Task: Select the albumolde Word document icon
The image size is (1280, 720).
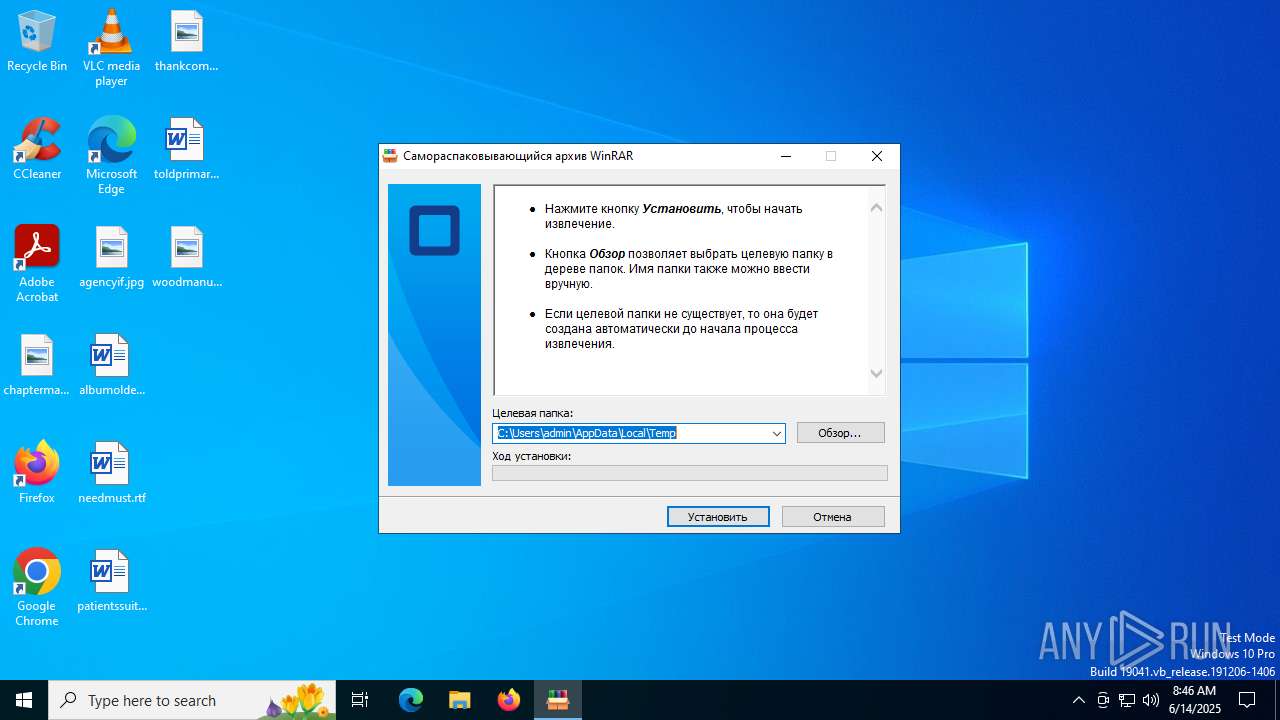Action: click(111, 365)
